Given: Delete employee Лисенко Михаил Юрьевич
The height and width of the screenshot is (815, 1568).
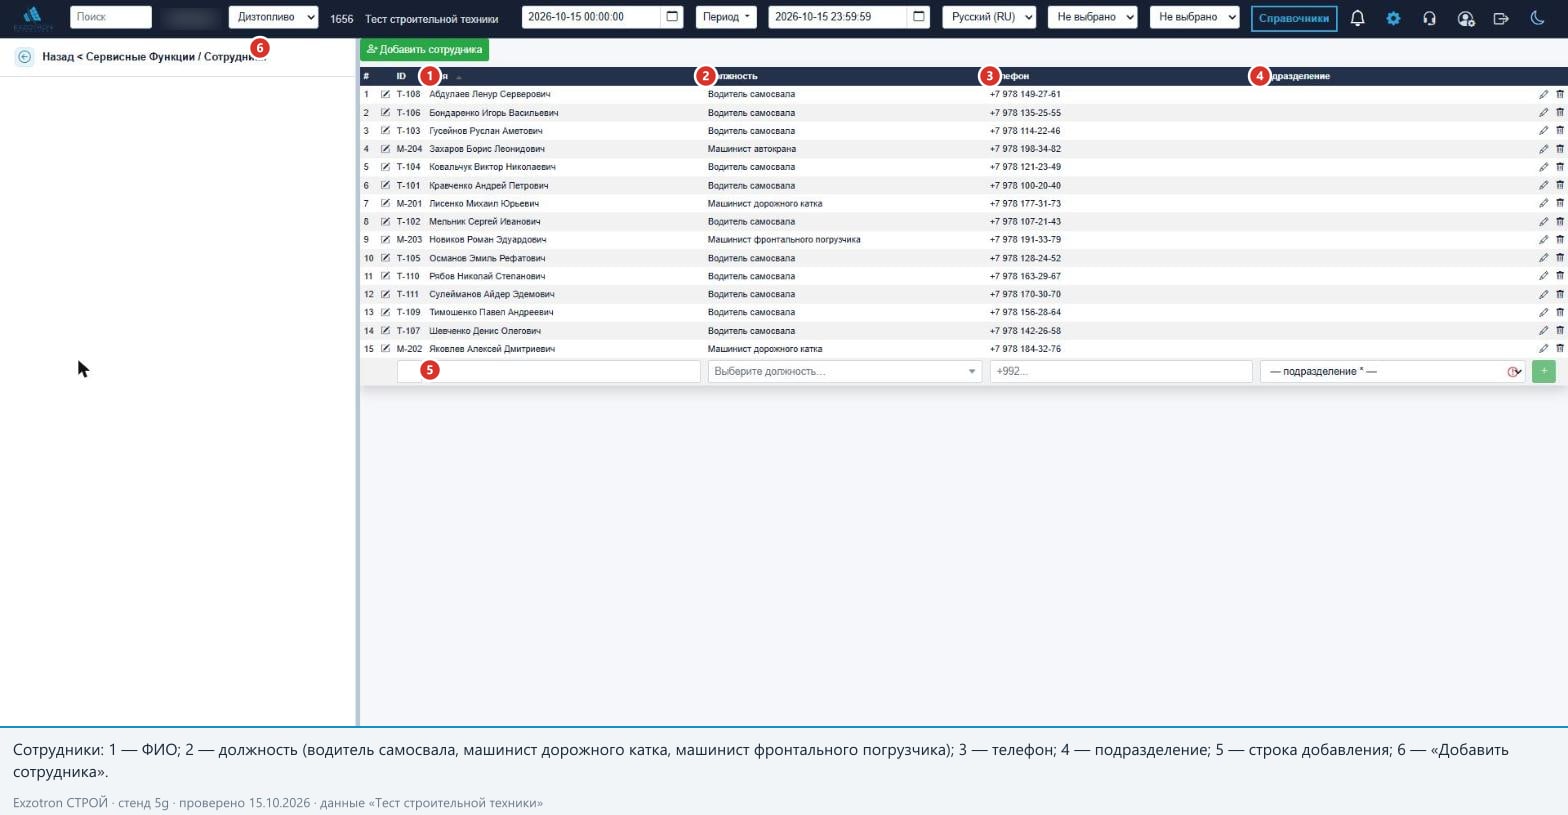Looking at the screenshot, I should pos(1559,204).
